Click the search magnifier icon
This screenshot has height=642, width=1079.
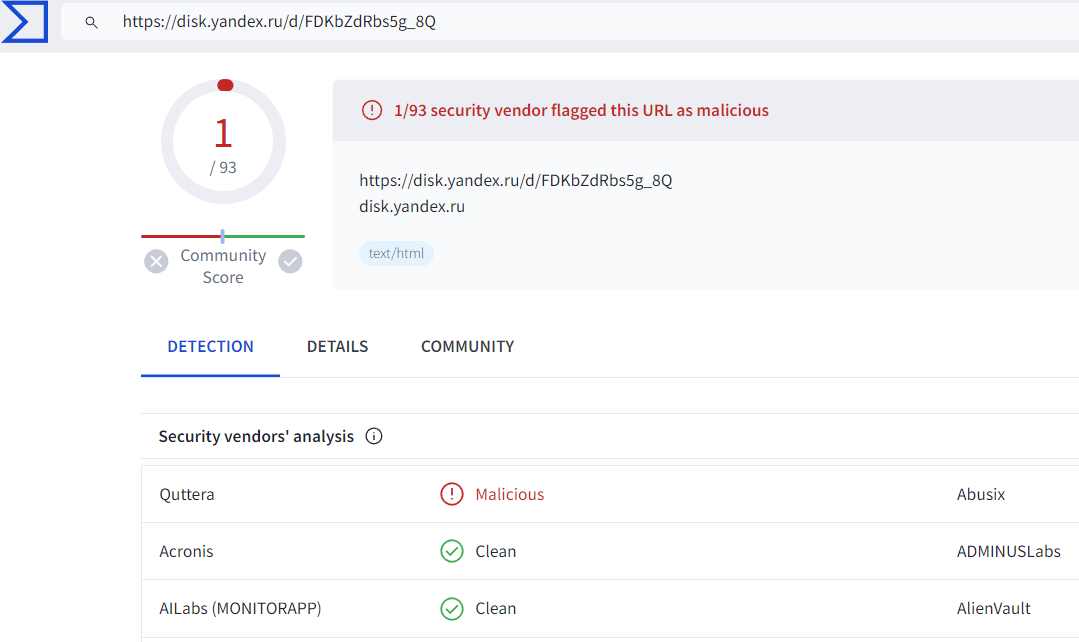91,23
